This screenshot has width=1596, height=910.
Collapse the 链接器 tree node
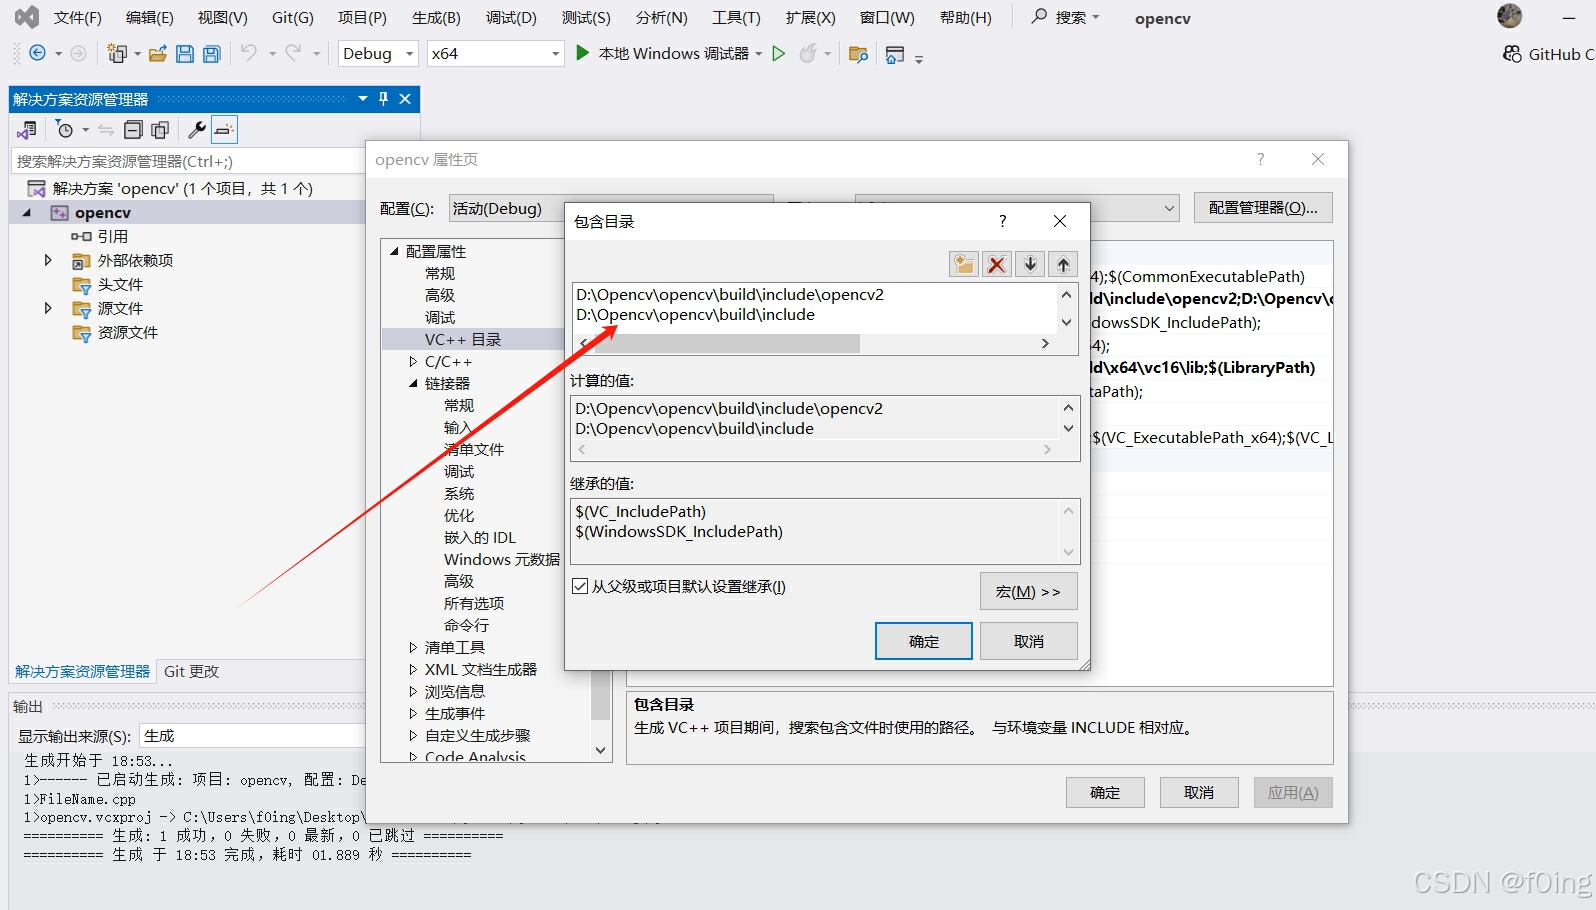point(414,383)
